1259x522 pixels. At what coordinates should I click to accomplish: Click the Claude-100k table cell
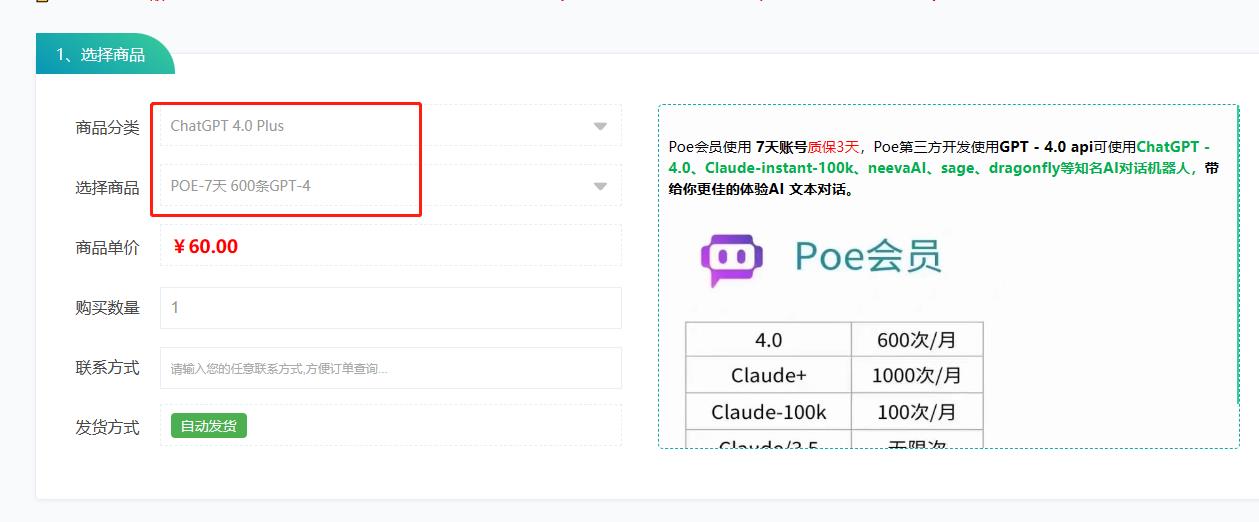(768, 411)
